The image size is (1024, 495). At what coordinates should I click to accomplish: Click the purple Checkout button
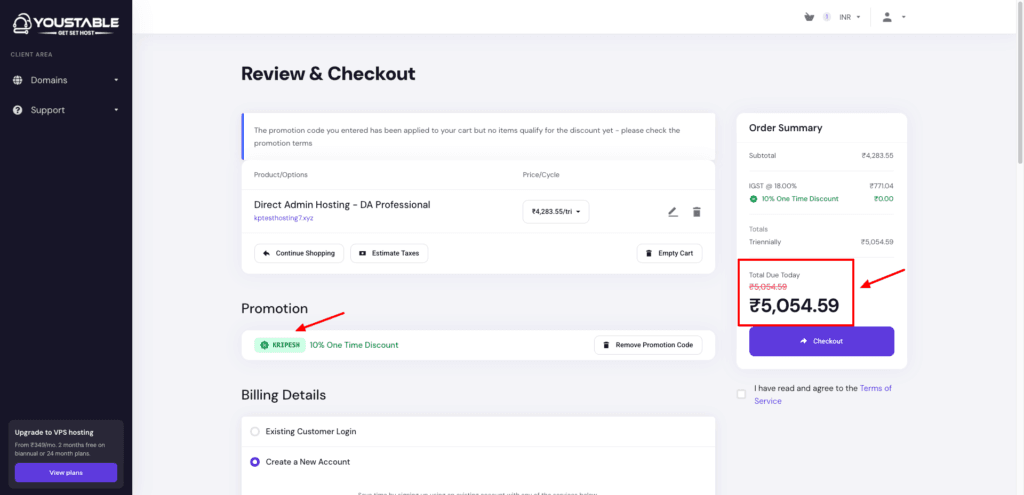coord(822,341)
